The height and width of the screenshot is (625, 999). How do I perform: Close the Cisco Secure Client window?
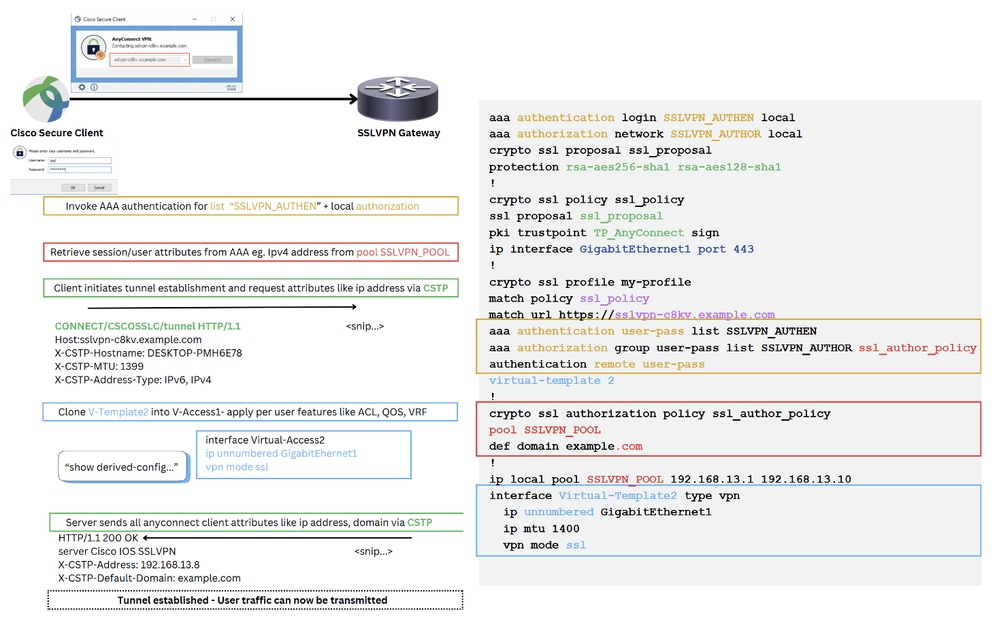(x=233, y=19)
